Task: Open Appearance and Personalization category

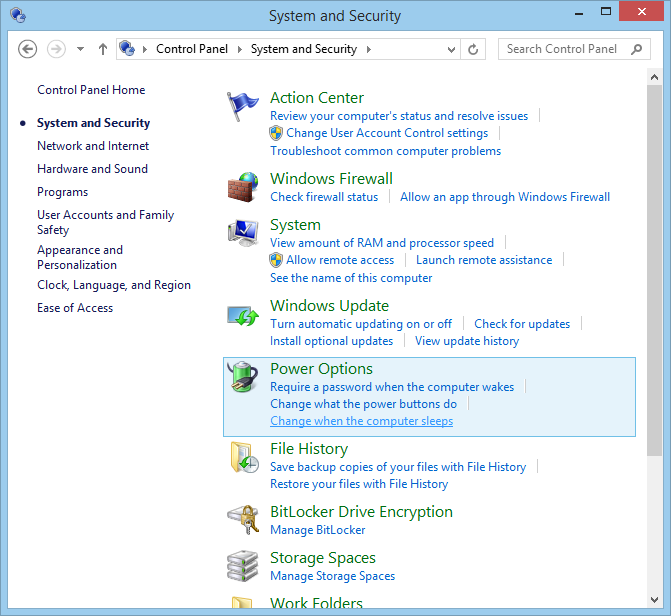Action: click(80, 257)
